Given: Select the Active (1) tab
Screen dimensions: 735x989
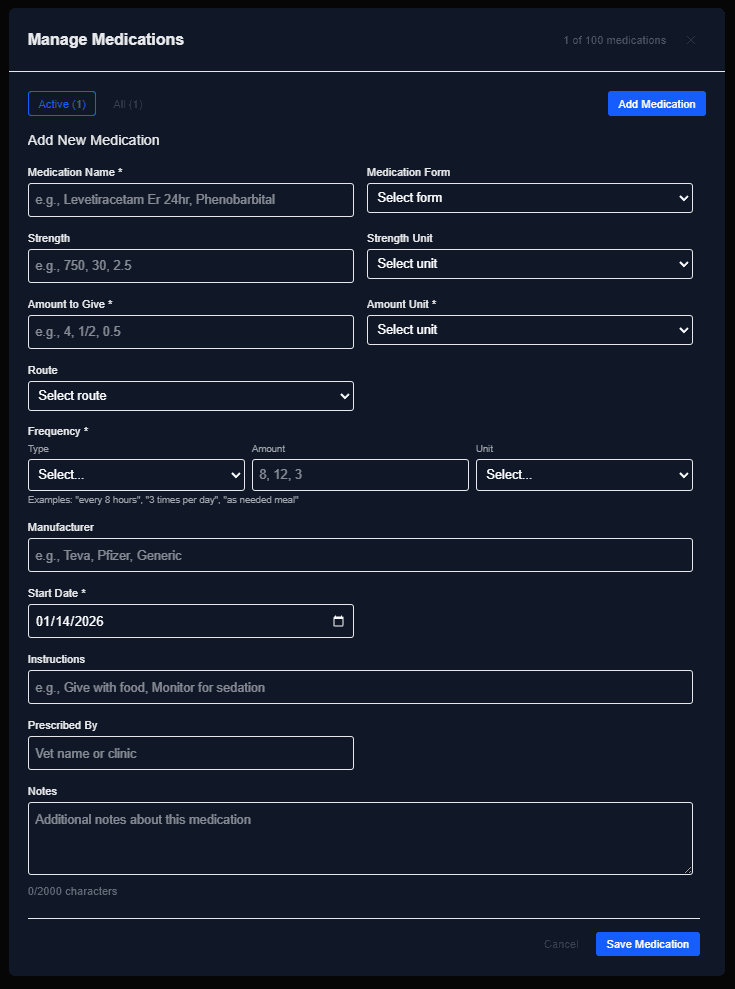Looking at the screenshot, I should [61, 103].
